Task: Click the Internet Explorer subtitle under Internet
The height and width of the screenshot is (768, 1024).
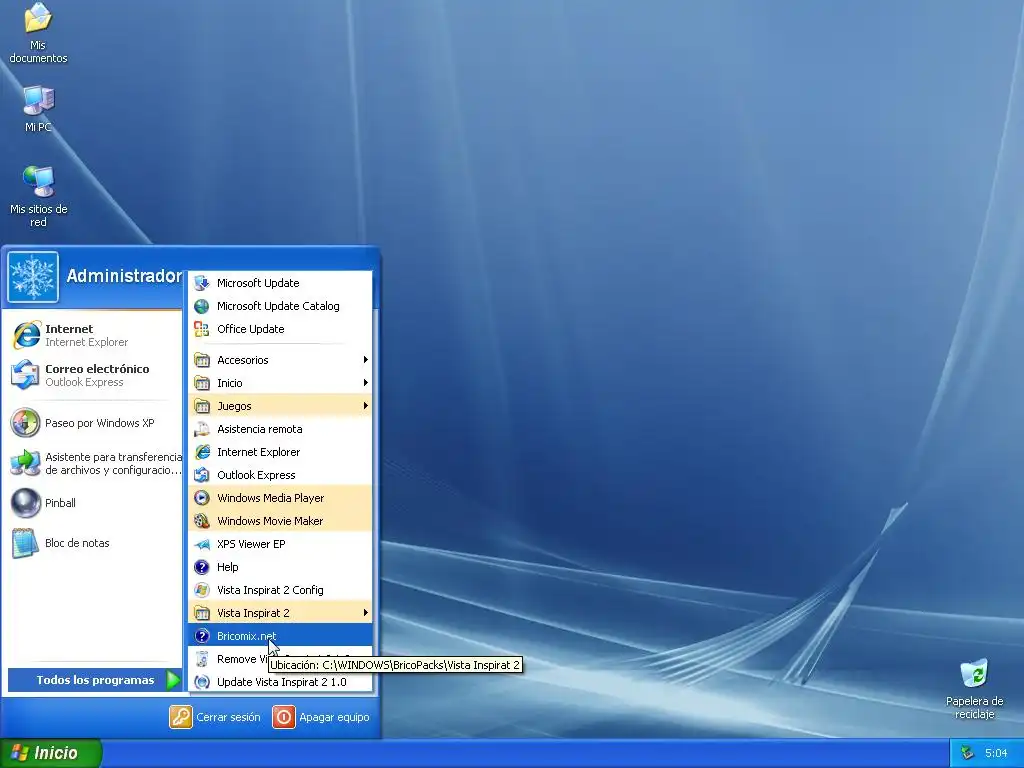Action: (x=86, y=342)
